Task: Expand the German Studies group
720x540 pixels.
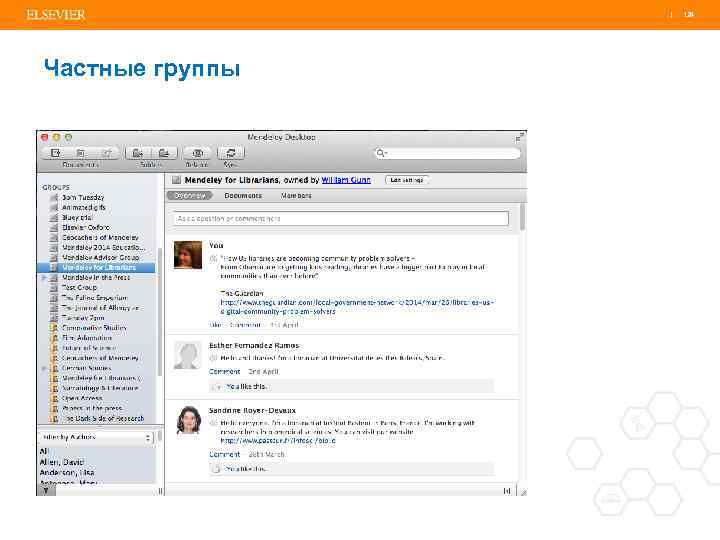Action: 44,368
